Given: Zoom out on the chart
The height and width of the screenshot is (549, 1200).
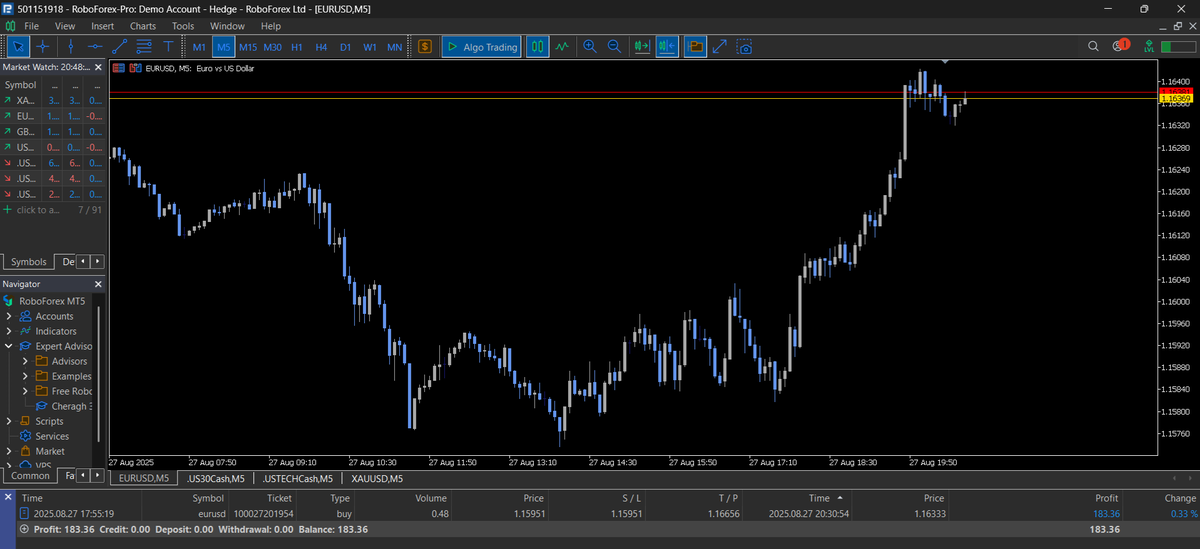Looking at the screenshot, I should [614, 46].
